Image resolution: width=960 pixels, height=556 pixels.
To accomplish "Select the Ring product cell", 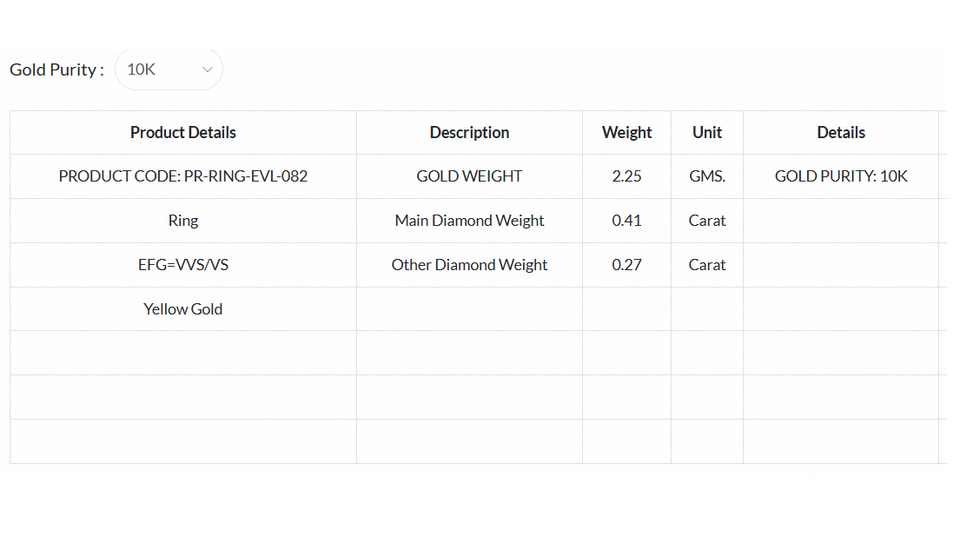I will pos(183,220).
